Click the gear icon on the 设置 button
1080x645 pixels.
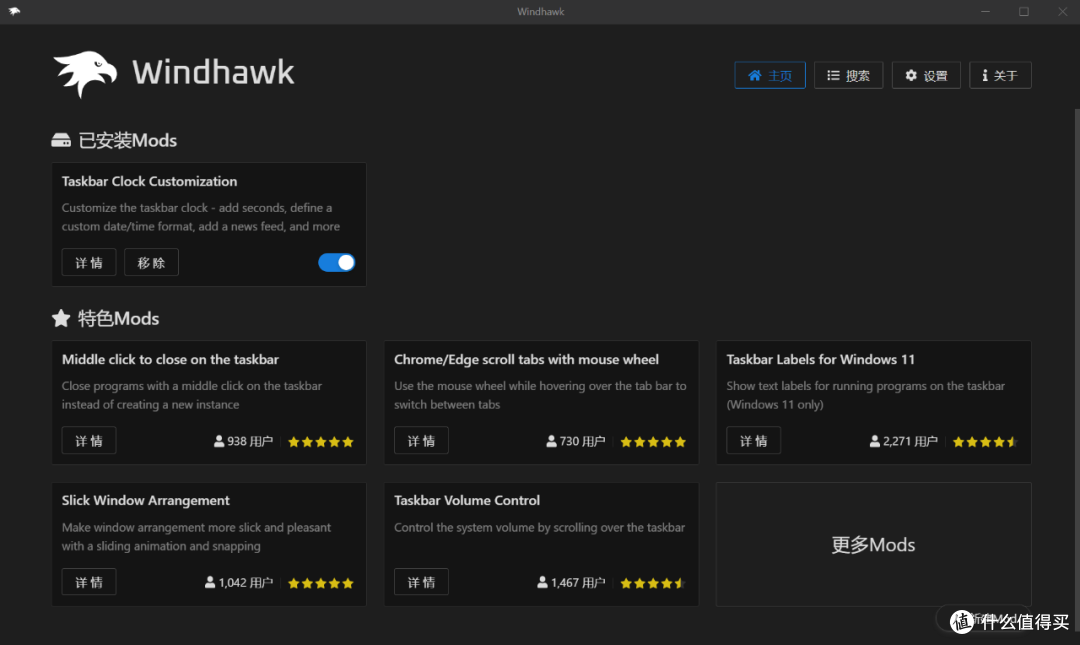(x=909, y=74)
